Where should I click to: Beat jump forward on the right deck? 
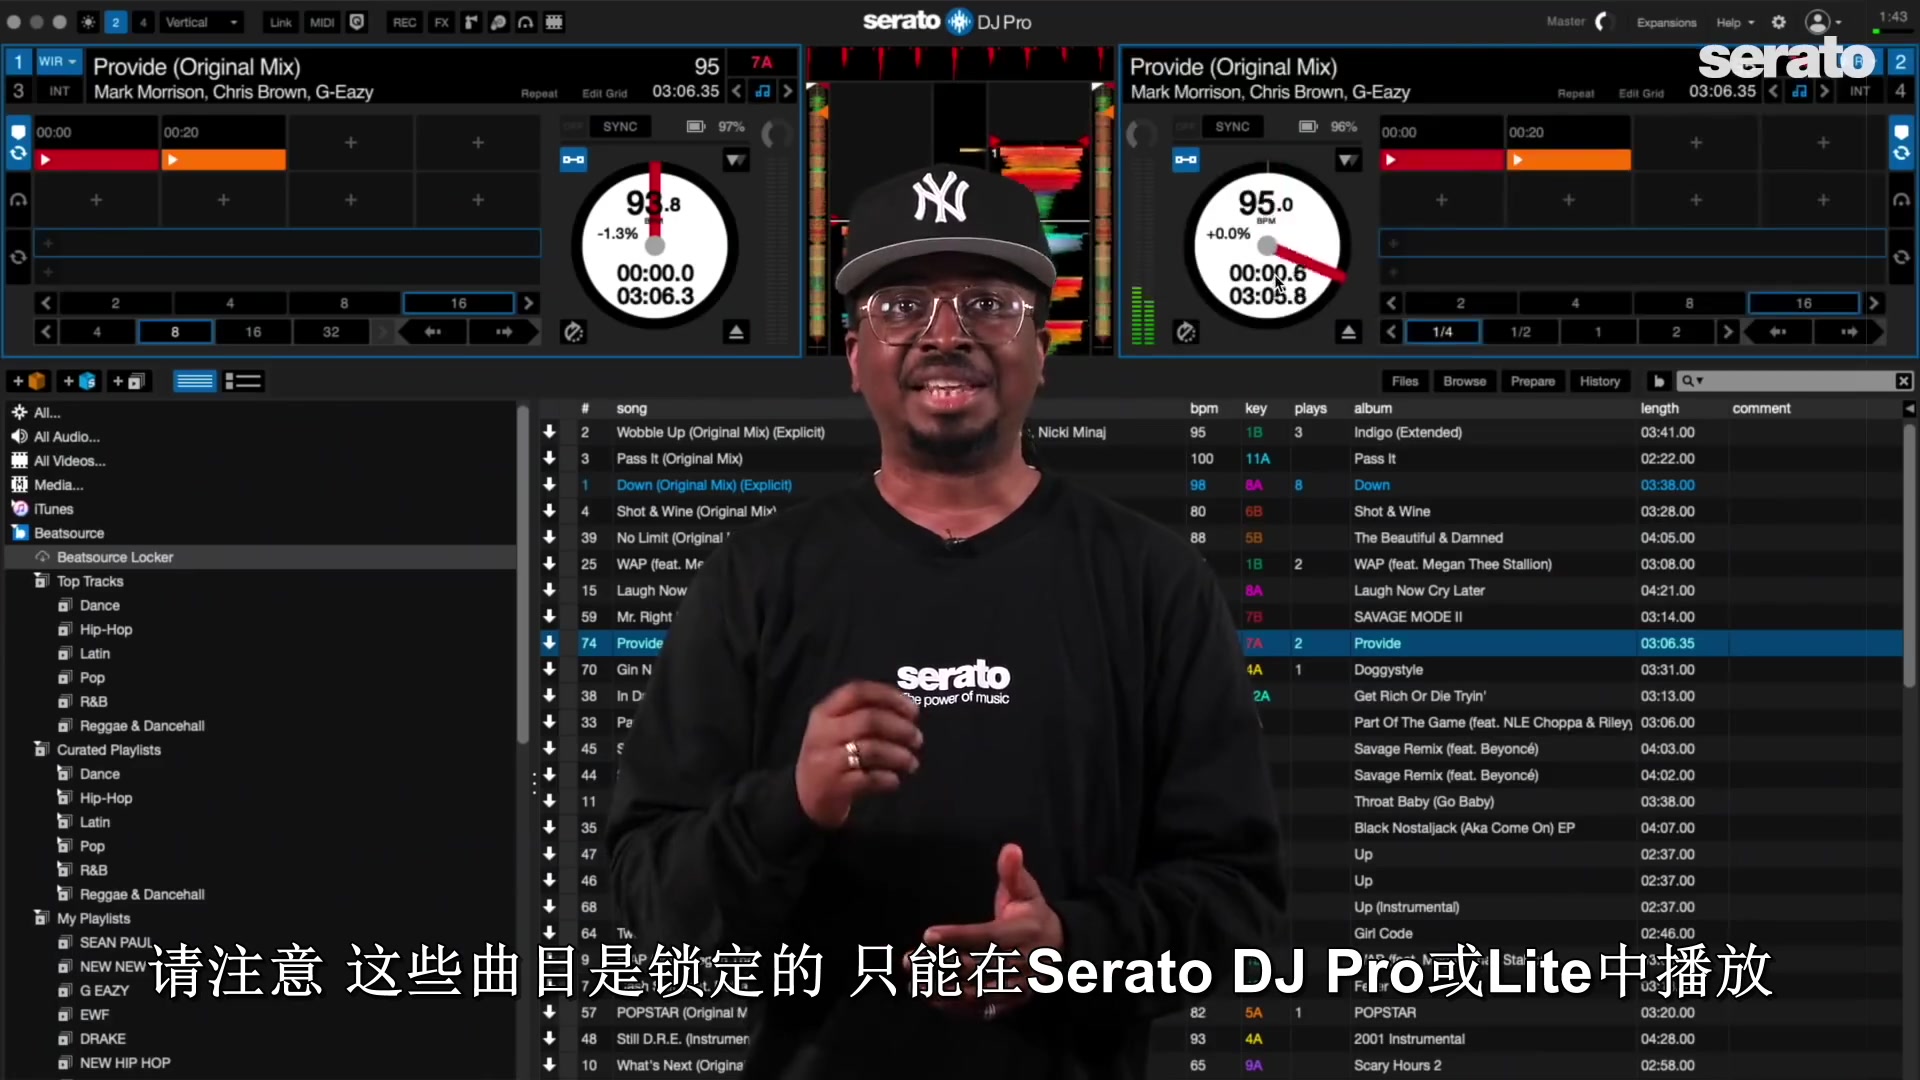(x=1848, y=332)
